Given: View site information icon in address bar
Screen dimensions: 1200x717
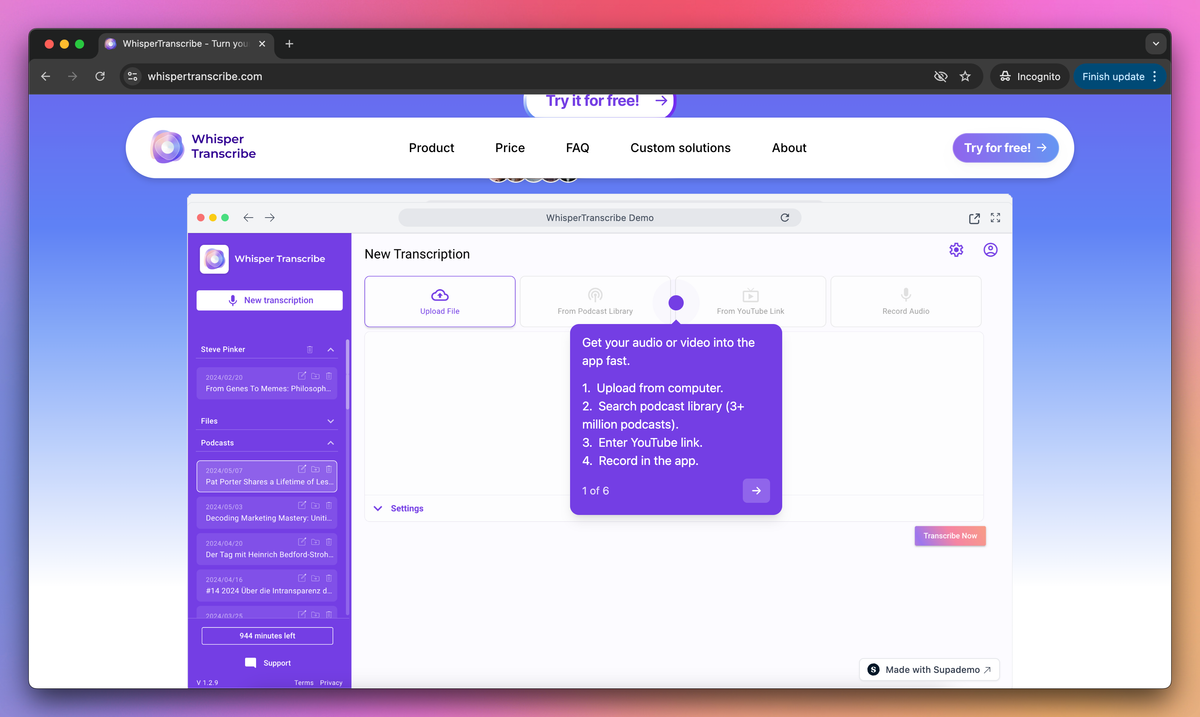Looking at the screenshot, I should [x=133, y=76].
